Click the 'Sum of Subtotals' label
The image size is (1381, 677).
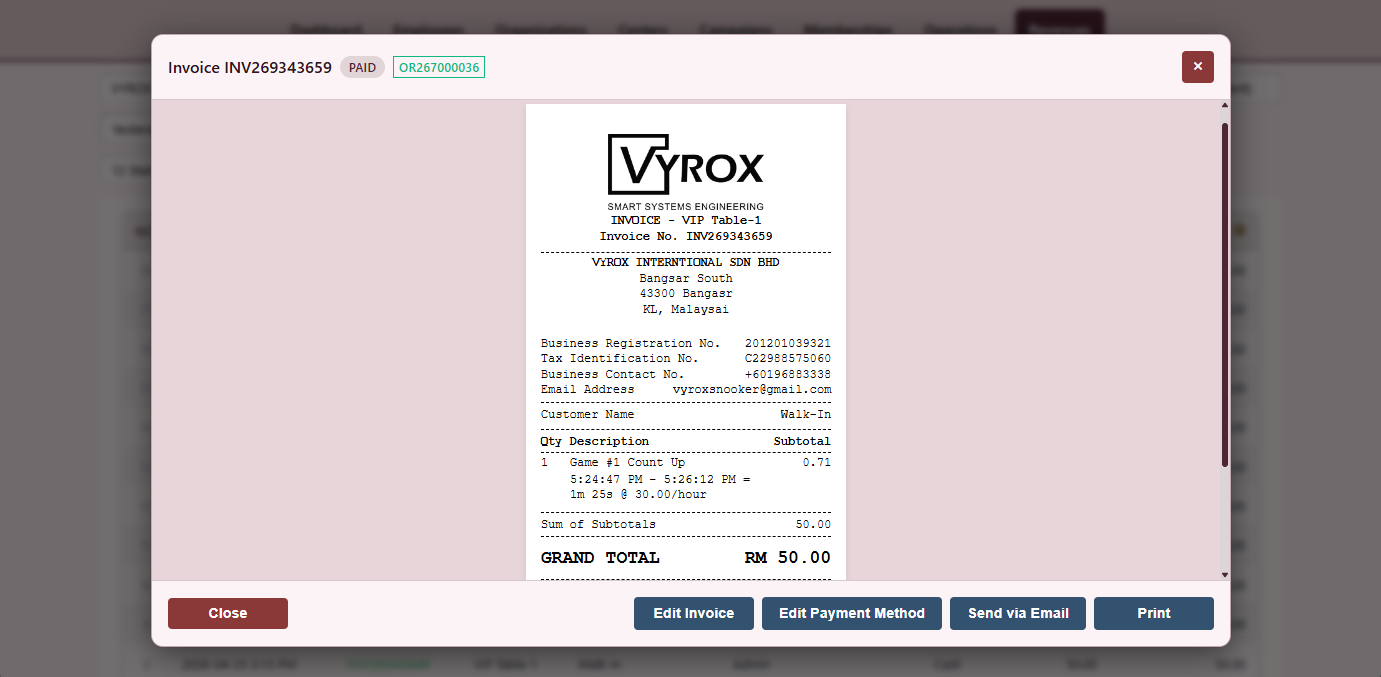coord(598,524)
